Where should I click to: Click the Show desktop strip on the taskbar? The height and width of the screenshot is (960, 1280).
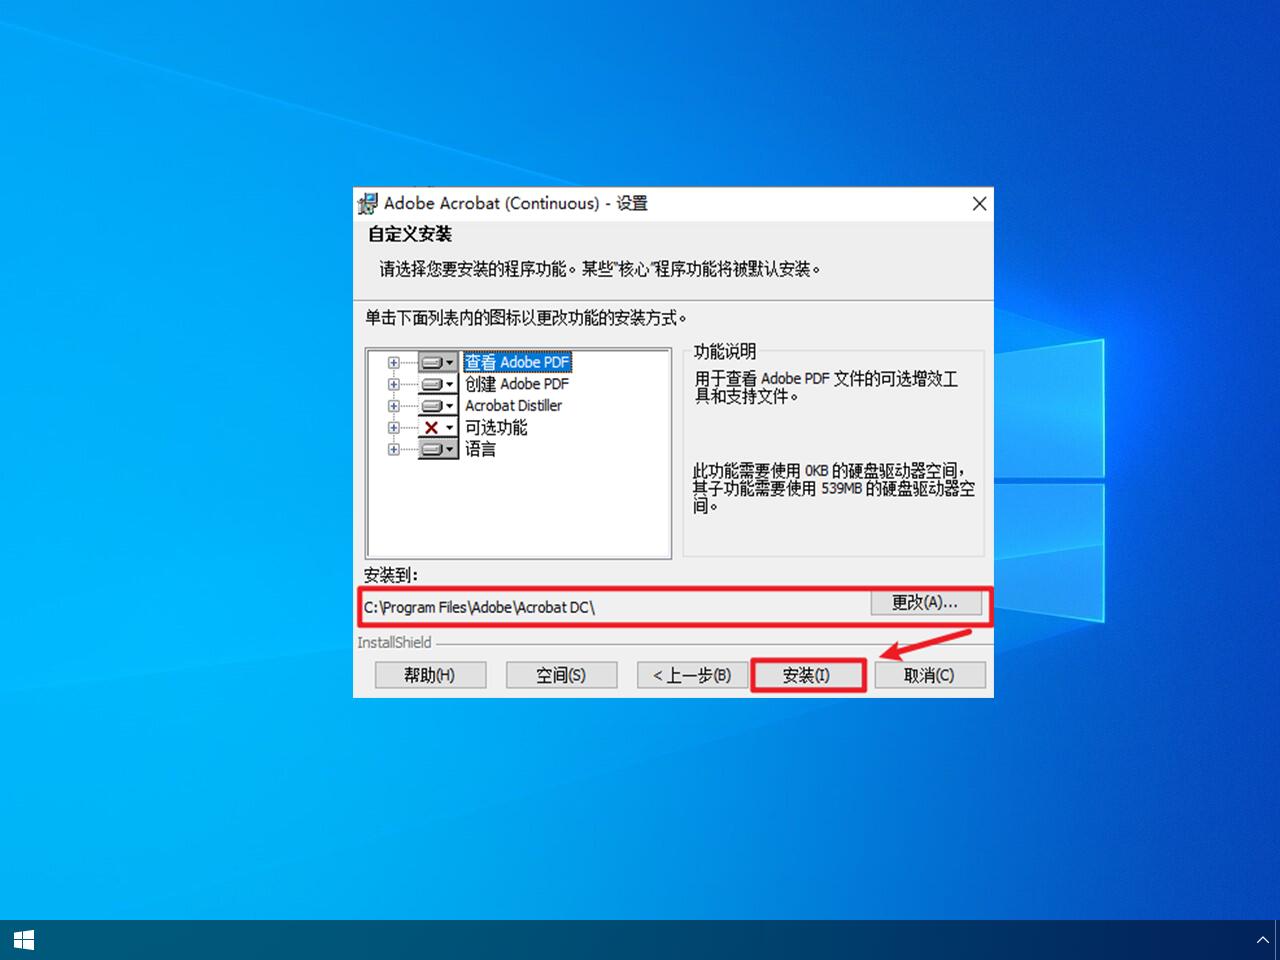pos(1277,940)
